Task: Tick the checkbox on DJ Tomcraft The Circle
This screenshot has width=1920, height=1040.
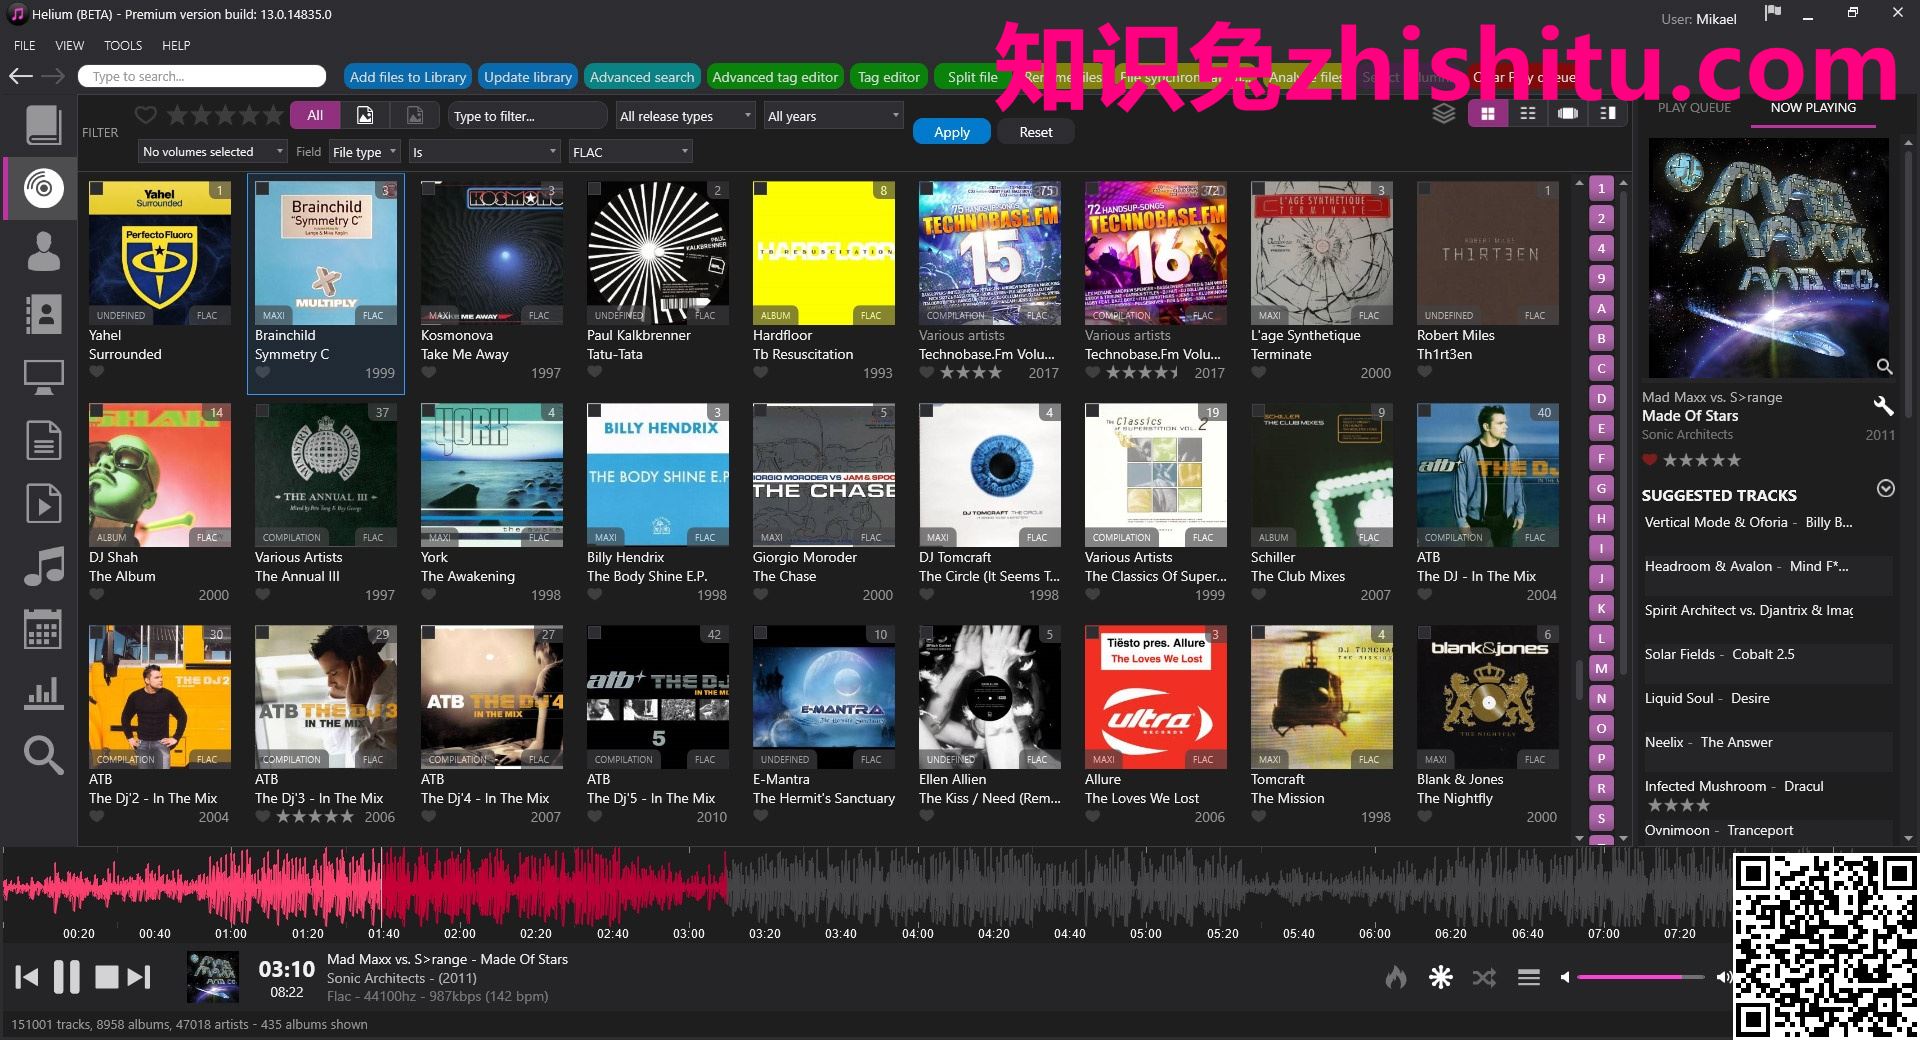Action: tap(927, 411)
